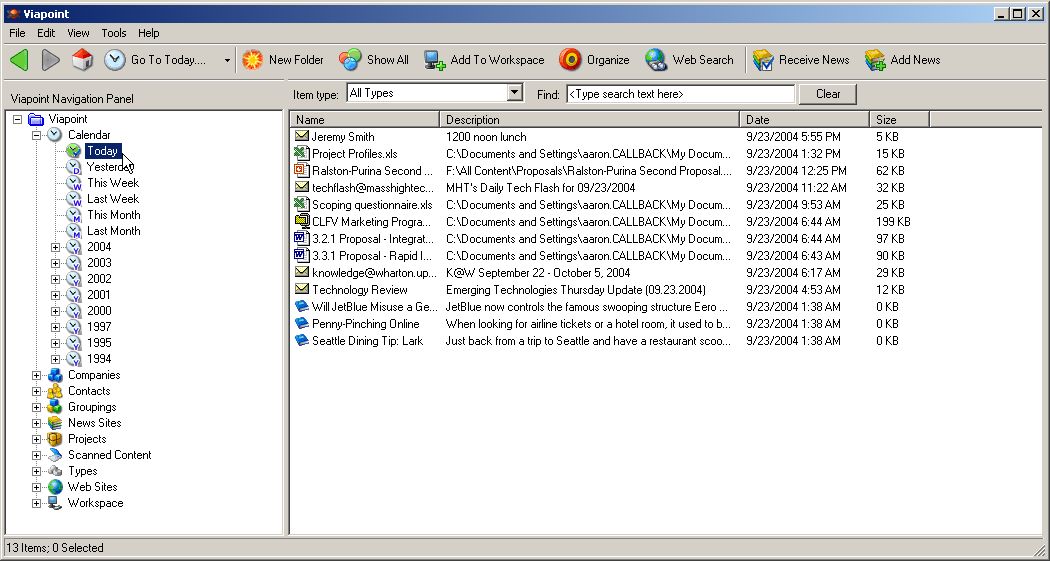The width and height of the screenshot is (1050, 561).
Task: Expand the 1994 year node
Action: 56,359
